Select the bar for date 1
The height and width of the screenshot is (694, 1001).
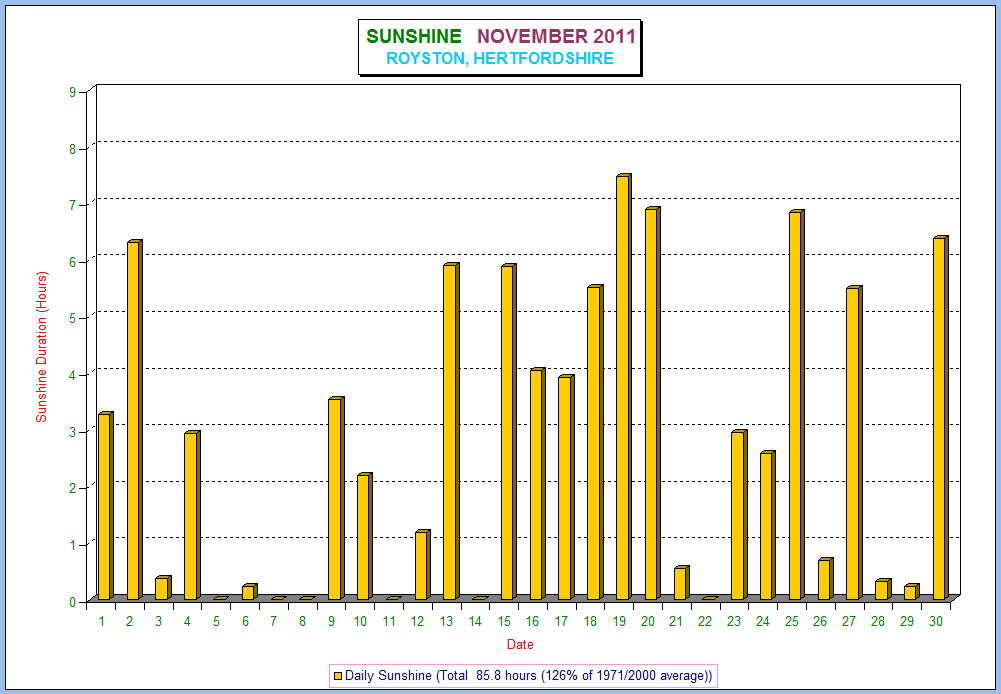coord(106,506)
